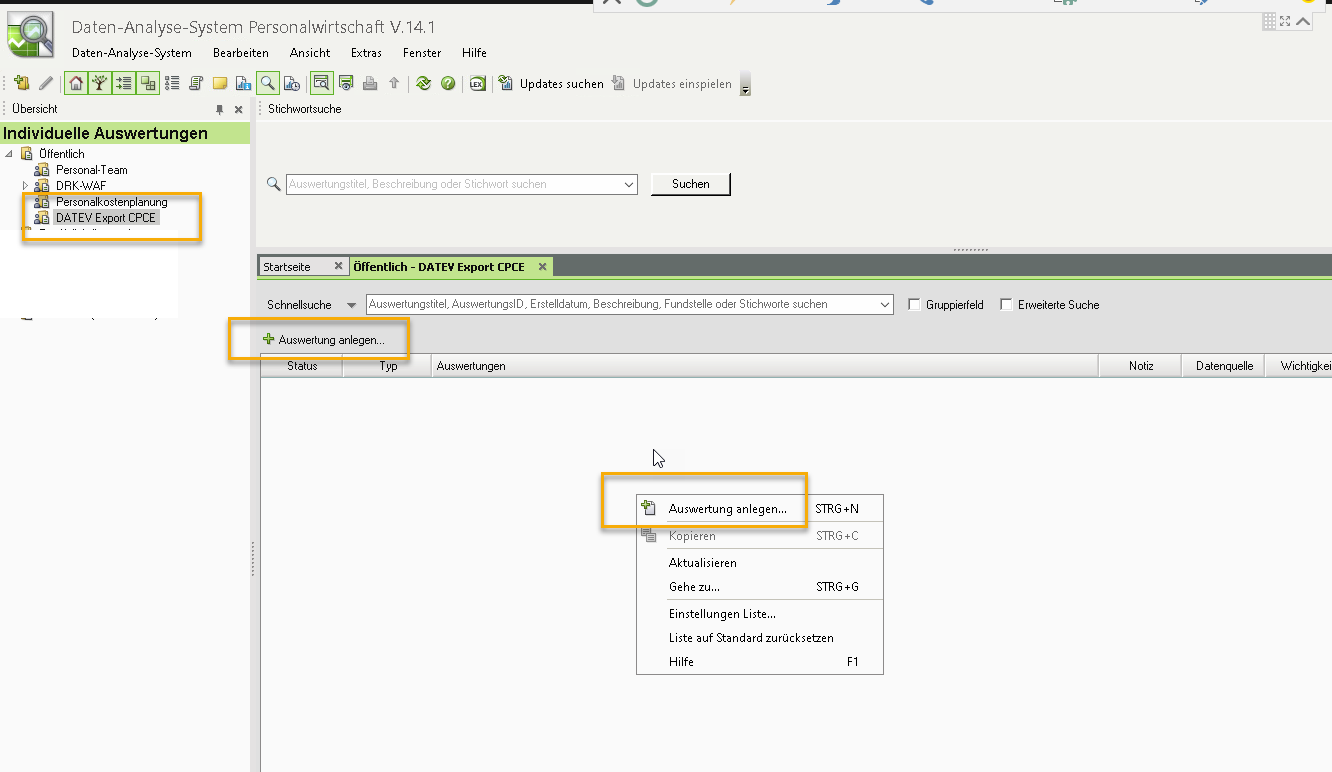
Task: Enable the Gruppierfeld checkbox
Action: [x=914, y=305]
